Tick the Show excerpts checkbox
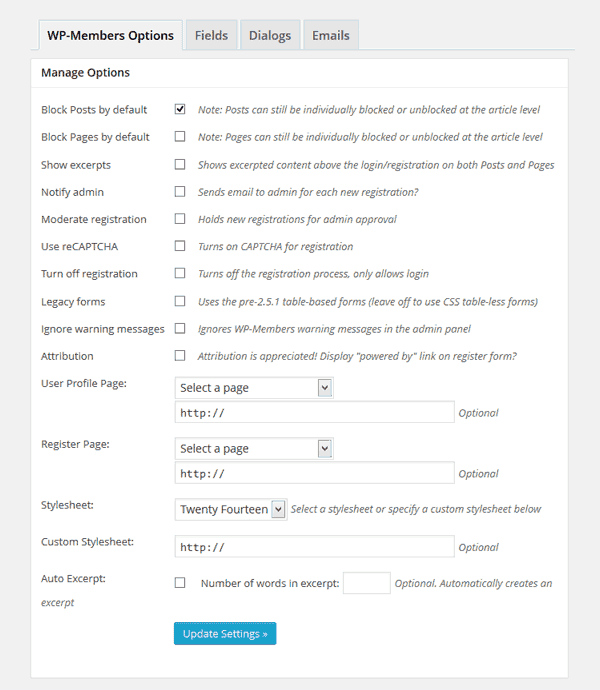 (180, 164)
